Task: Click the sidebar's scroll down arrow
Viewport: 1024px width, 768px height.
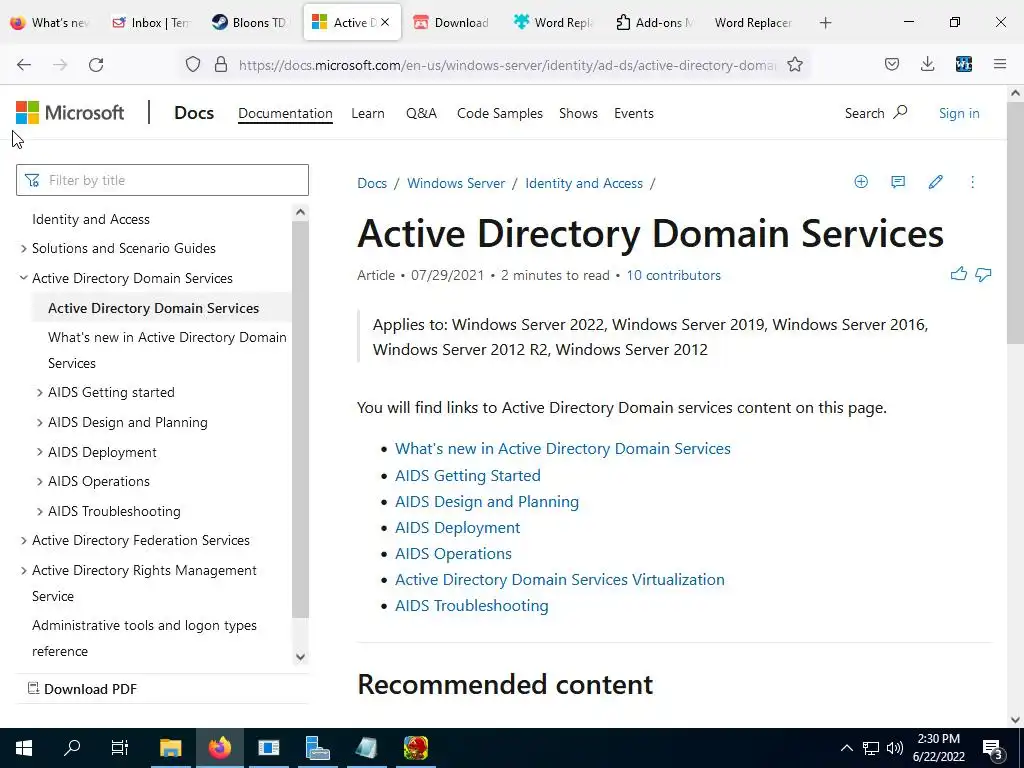Action: [300, 657]
